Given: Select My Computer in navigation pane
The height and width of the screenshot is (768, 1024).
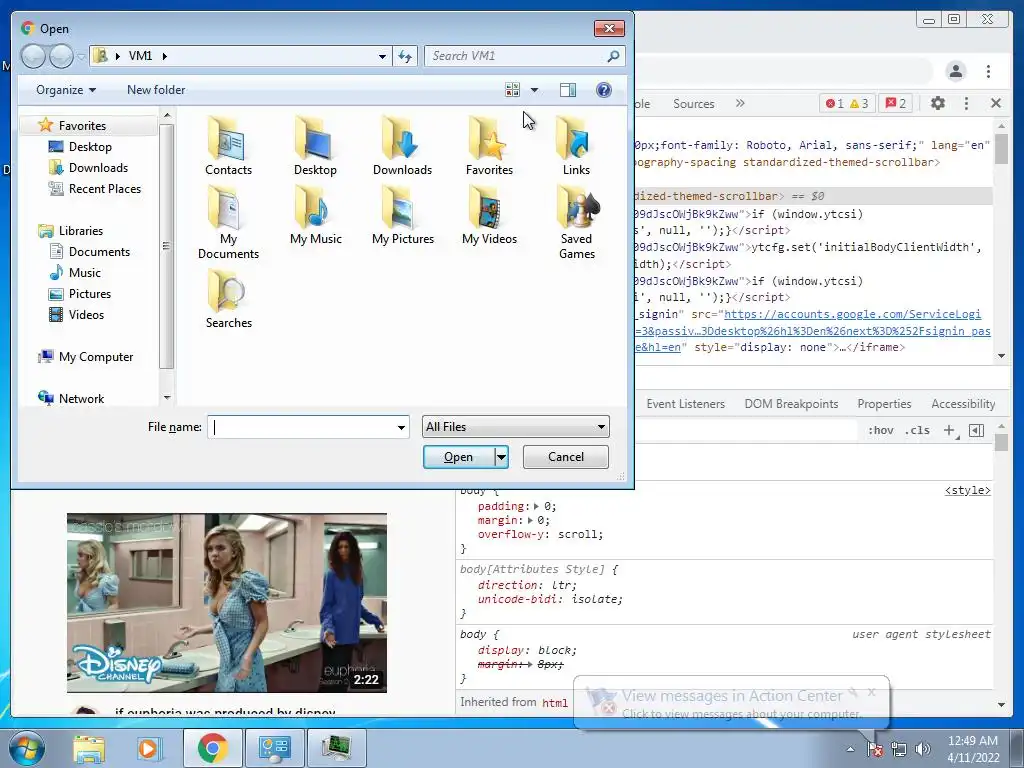Looking at the screenshot, I should [x=86, y=357].
